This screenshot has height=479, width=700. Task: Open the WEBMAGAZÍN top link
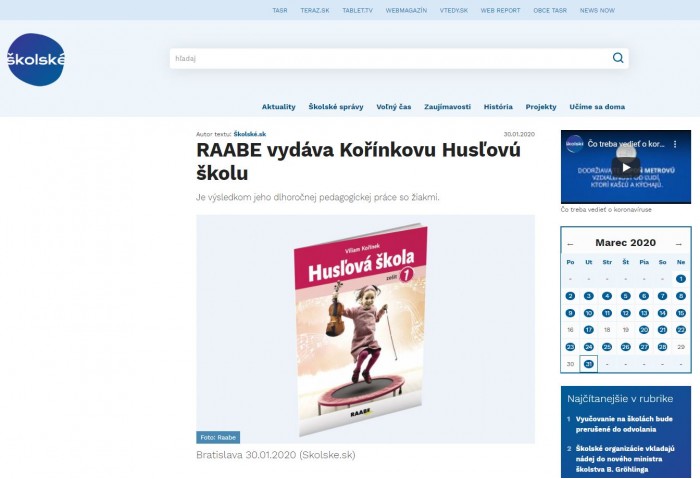coord(406,10)
